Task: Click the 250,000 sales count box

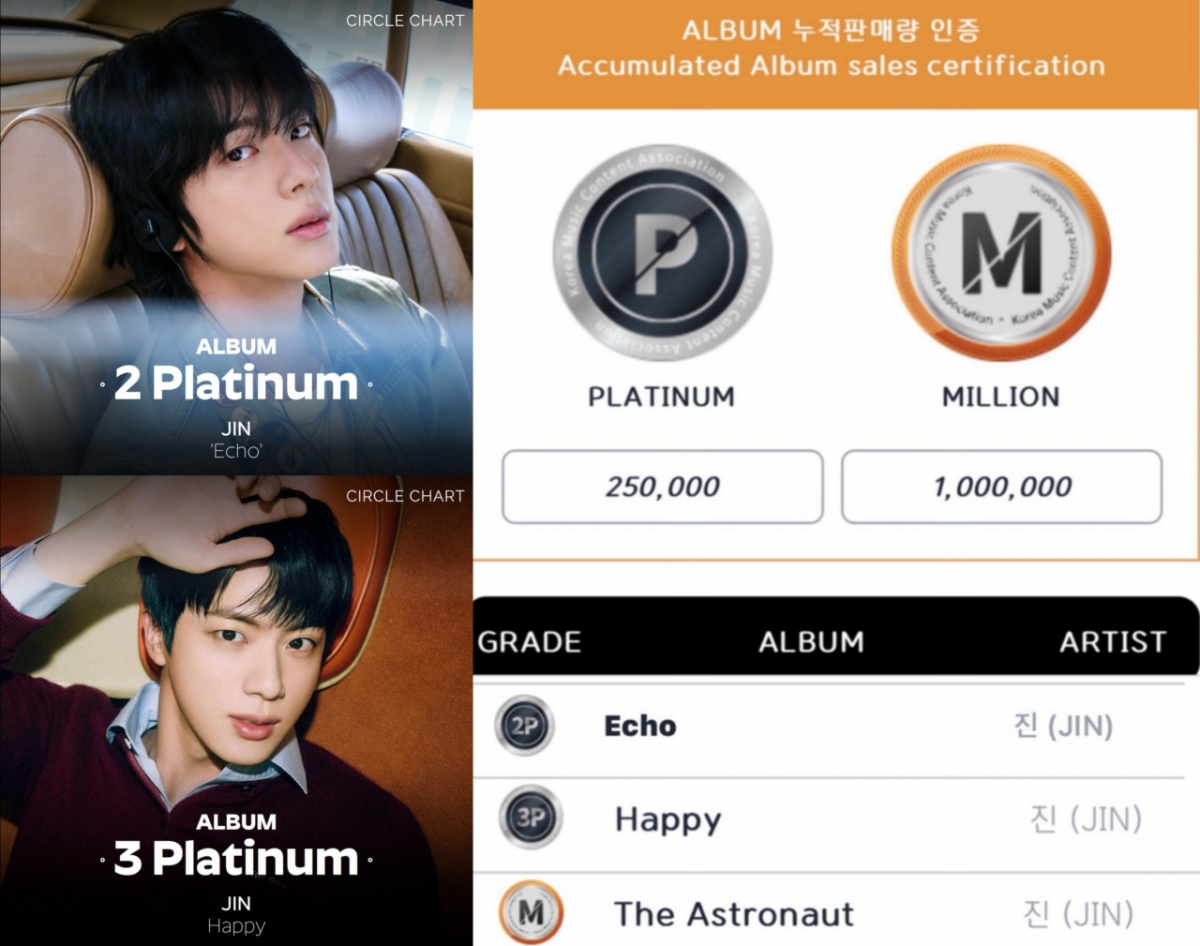Action: tap(662, 487)
